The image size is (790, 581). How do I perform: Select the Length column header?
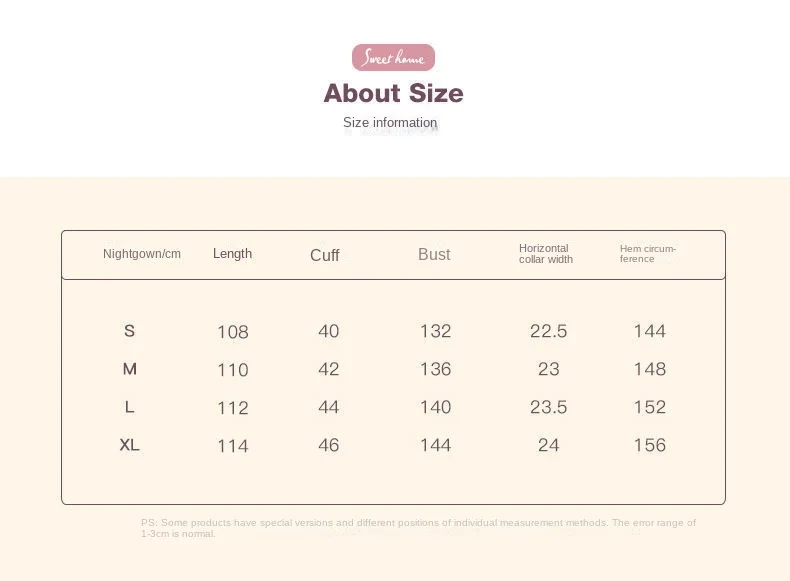coord(232,254)
